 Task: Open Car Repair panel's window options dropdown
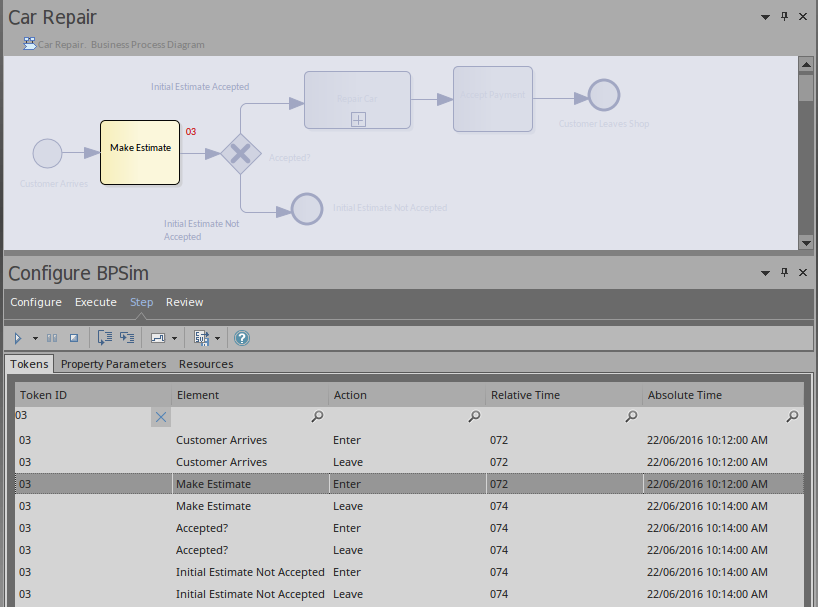coord(765,17)
